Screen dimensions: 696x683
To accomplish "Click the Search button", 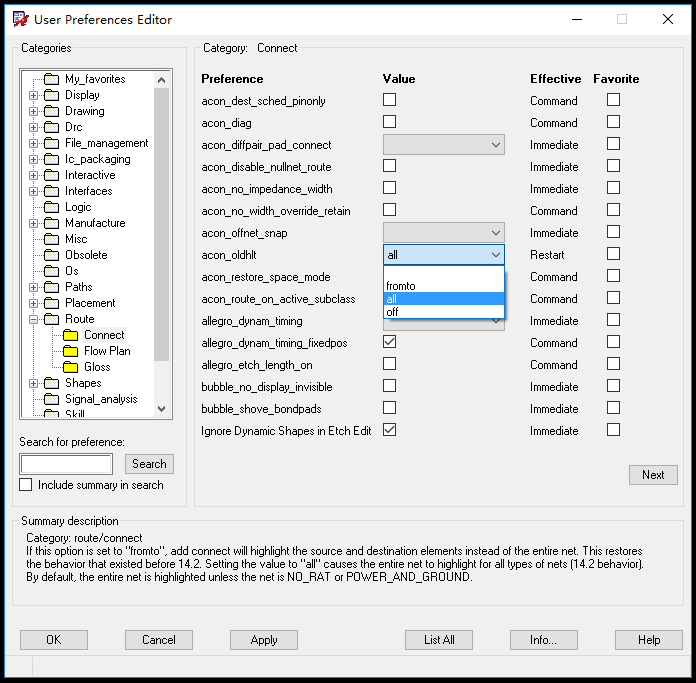I will [149, 464].
